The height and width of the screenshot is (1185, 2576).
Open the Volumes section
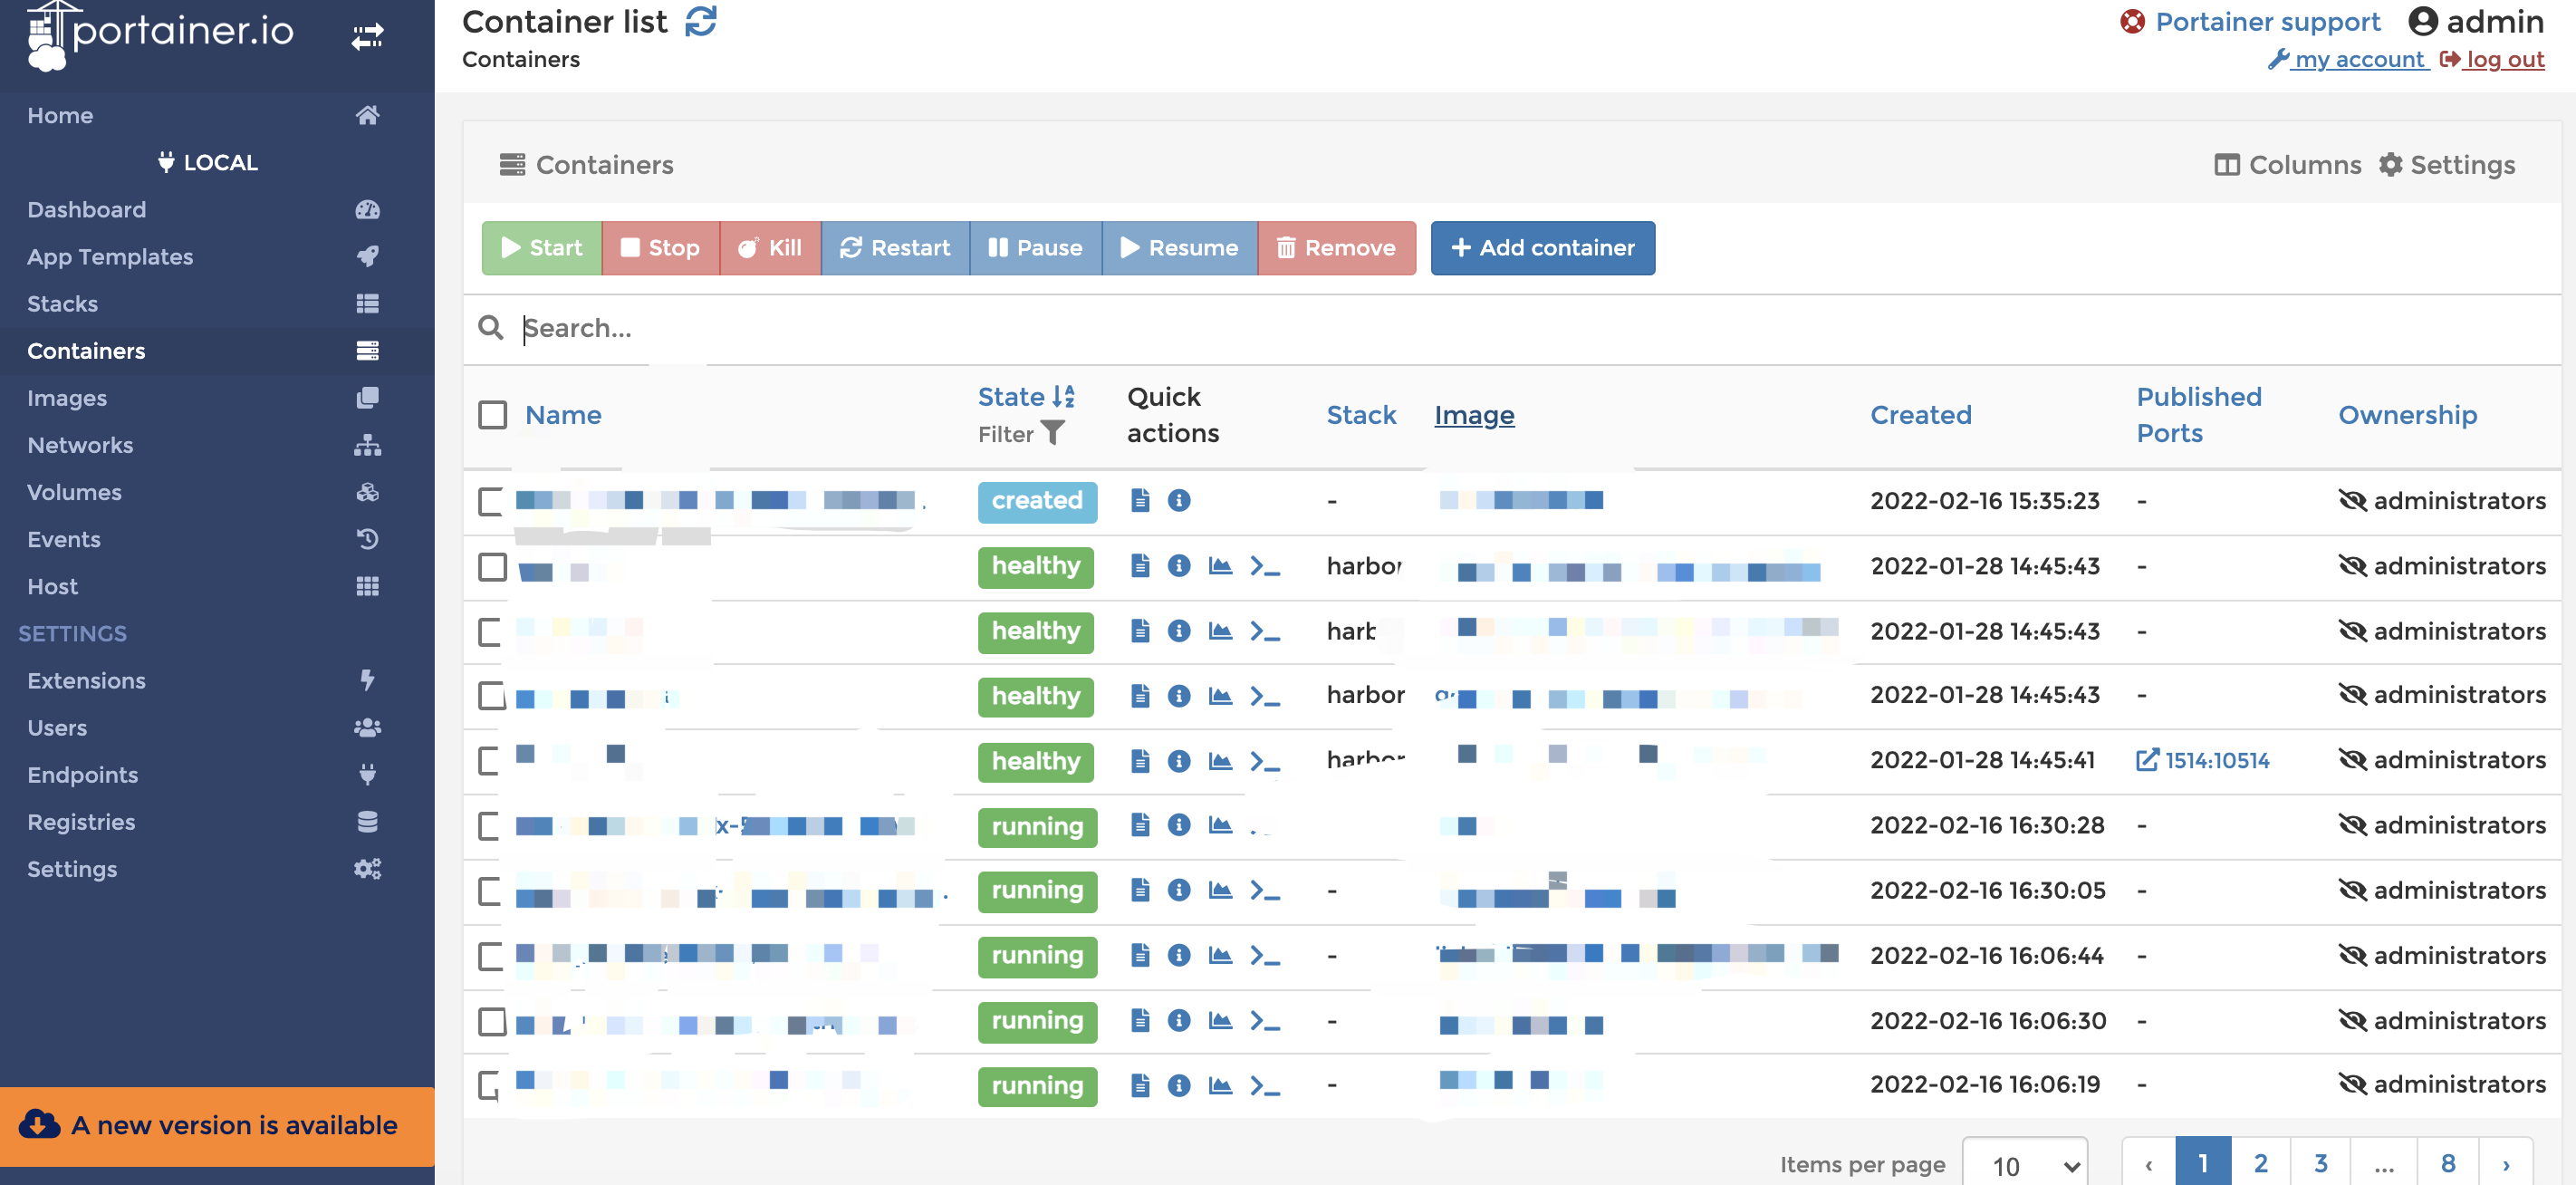tap(74, 492)
